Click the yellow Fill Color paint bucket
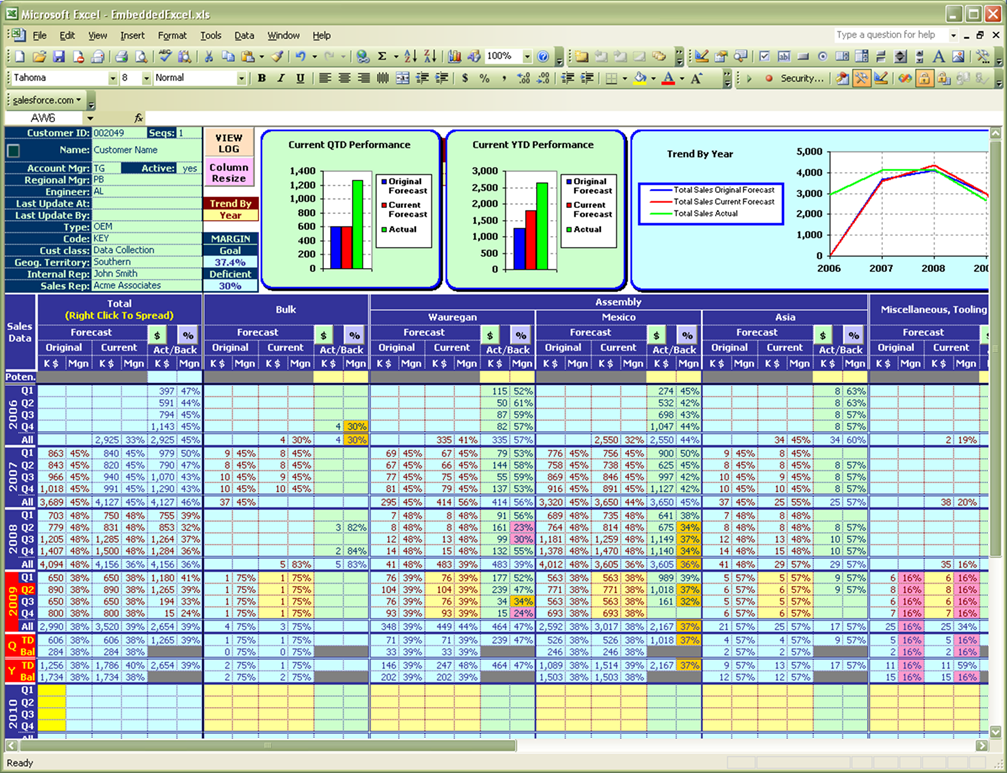Image resolution: width=1007 pixels, height=773 pixels. coord(640,78)
